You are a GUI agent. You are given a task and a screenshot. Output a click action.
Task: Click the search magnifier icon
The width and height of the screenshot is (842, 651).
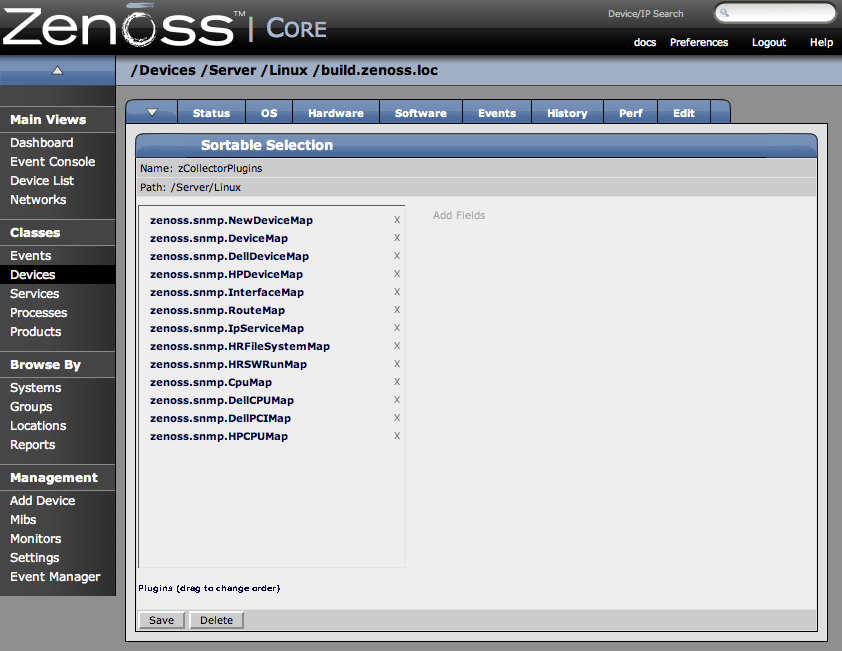[x=724, y=12]
